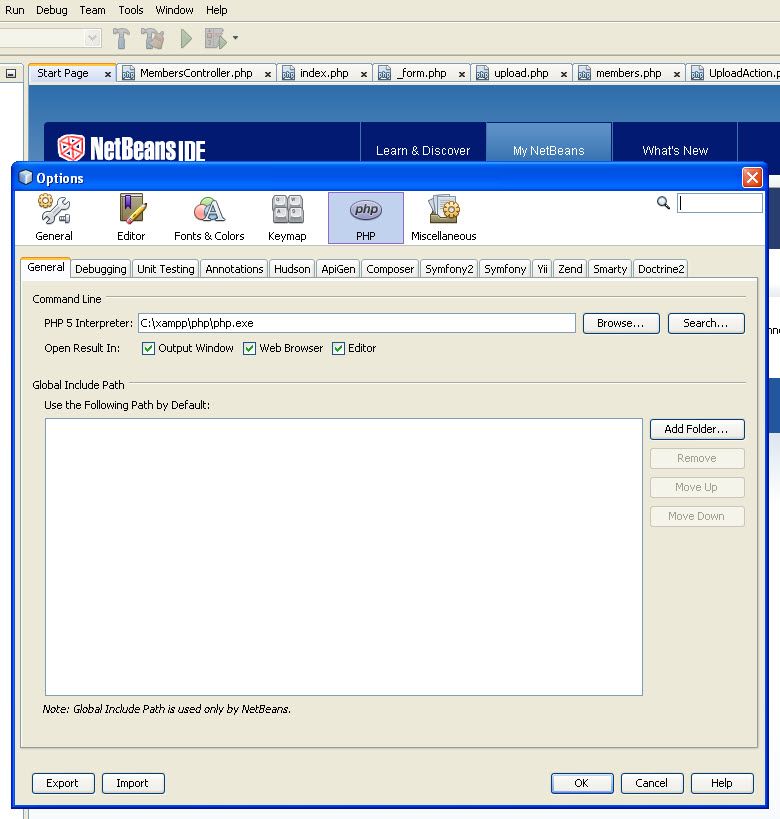780x819 pixels.
Task: Toggle the Web Browser checkbox
Action: (x=249, y=348)
